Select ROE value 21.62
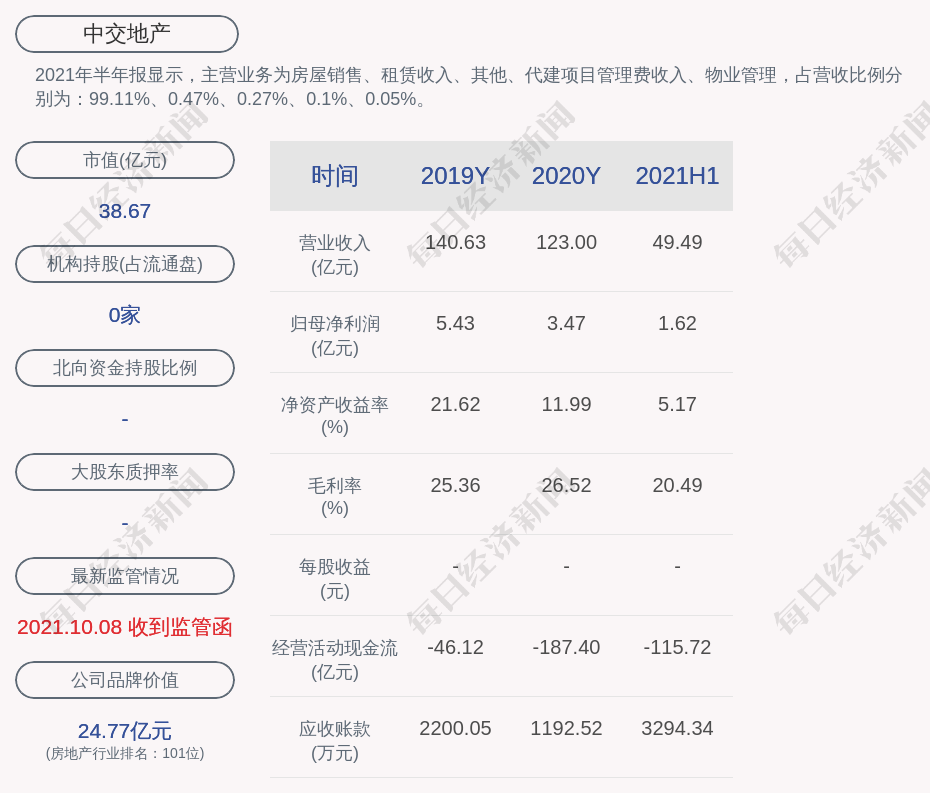 coord(455,404)
